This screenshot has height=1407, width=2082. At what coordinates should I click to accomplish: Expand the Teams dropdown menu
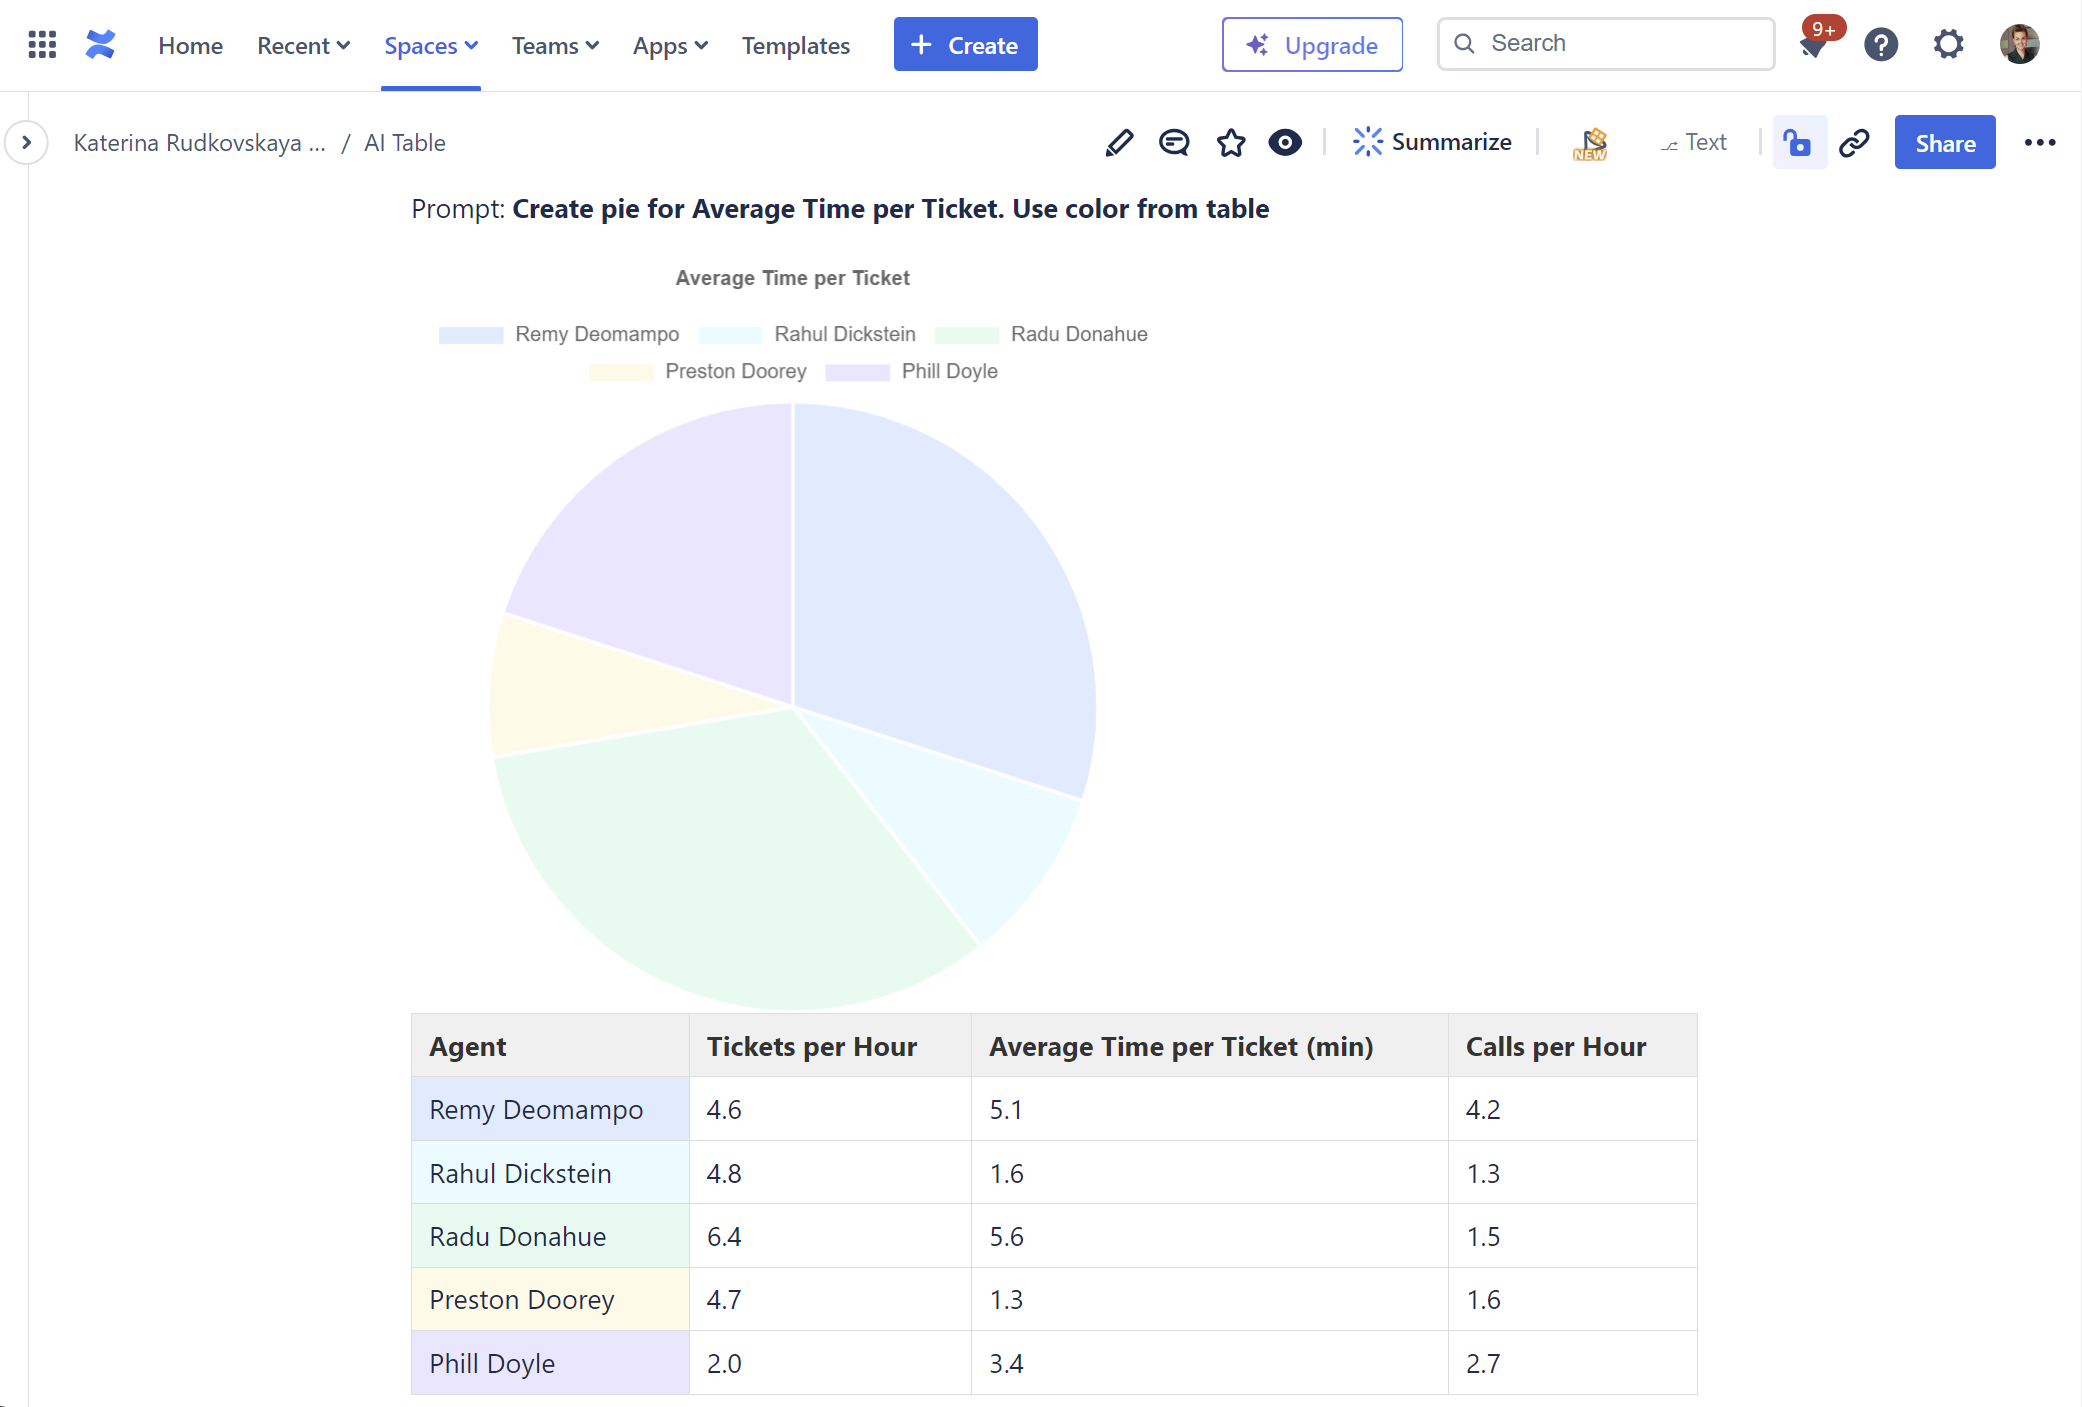tap(555, 46)
